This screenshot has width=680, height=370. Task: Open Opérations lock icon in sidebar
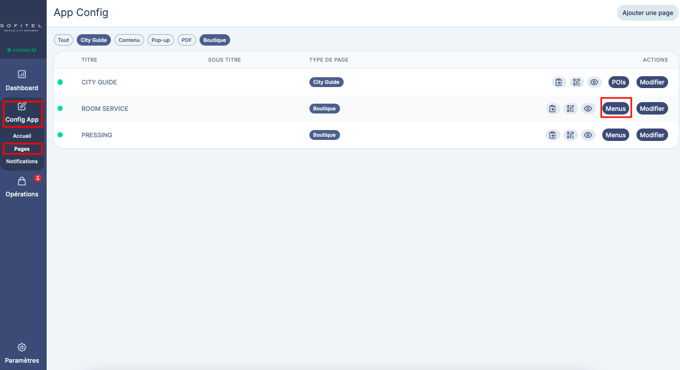[22, 181]
